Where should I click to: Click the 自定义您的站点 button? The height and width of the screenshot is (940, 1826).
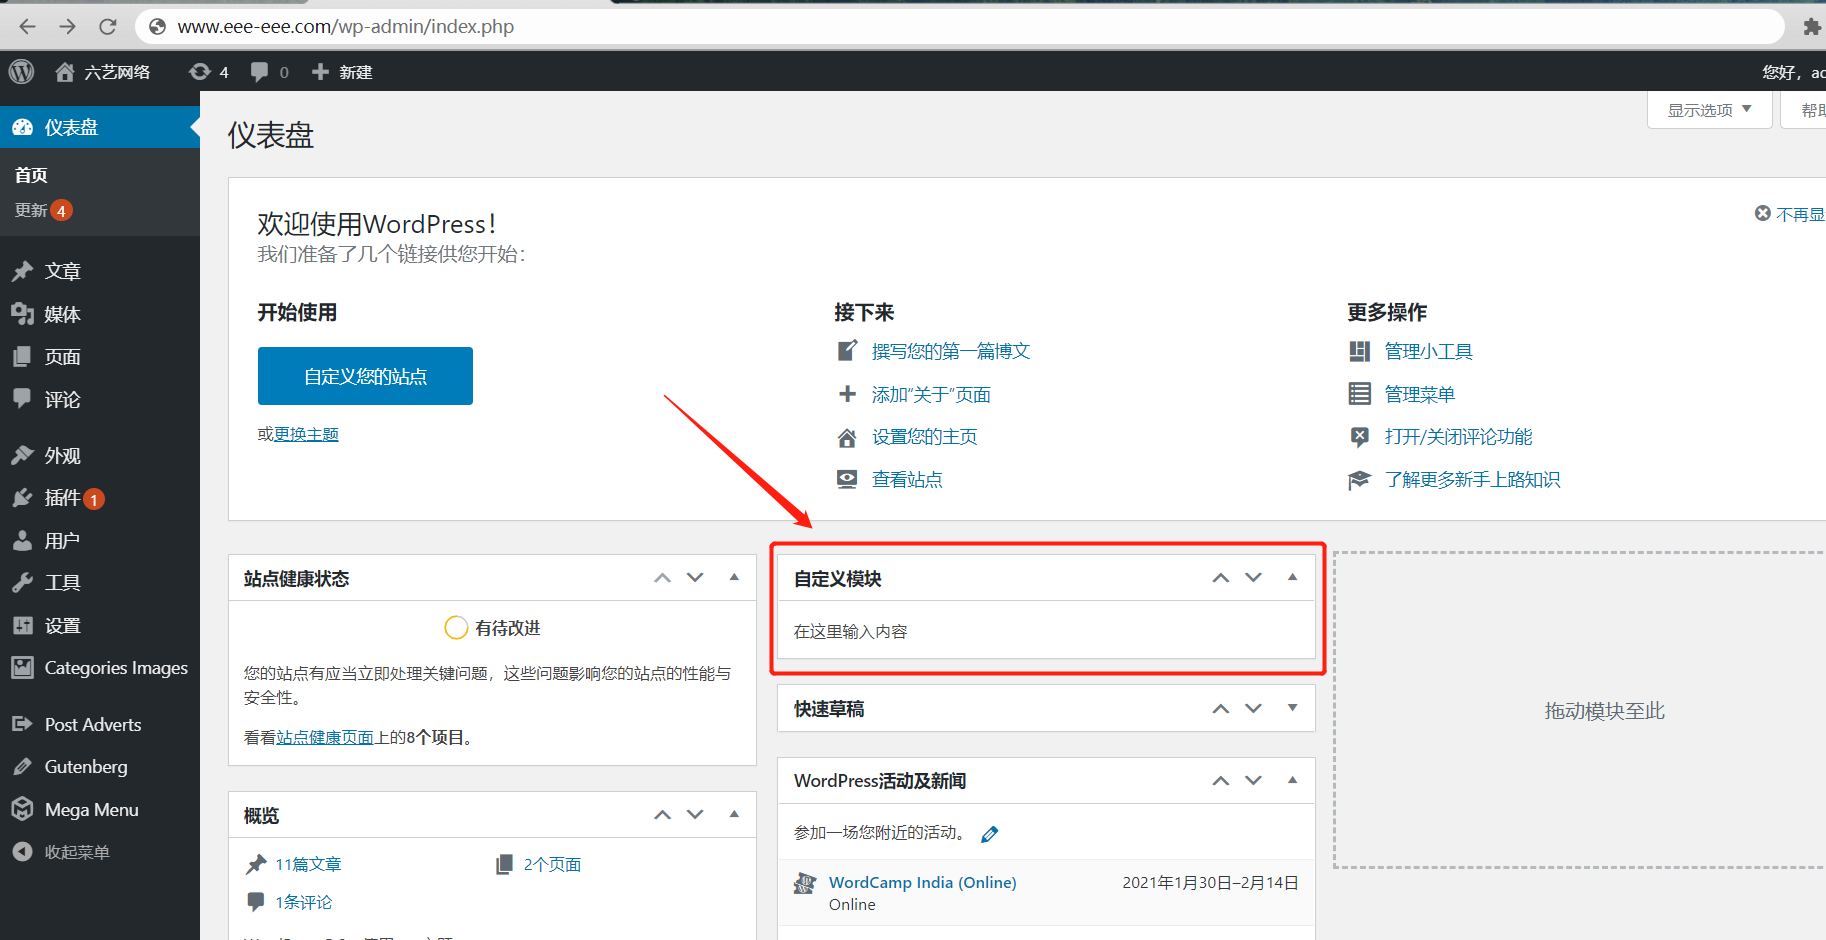(365, 376)
